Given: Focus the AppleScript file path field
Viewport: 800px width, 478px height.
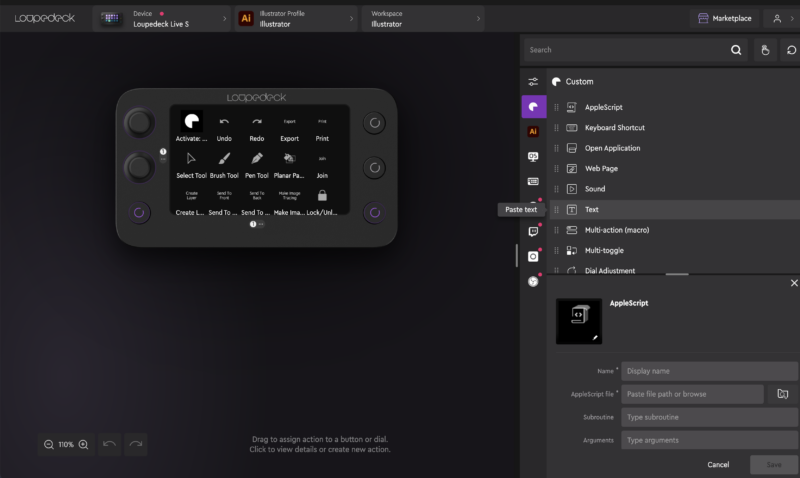Looking at the screenshot, I should [692, 394].
